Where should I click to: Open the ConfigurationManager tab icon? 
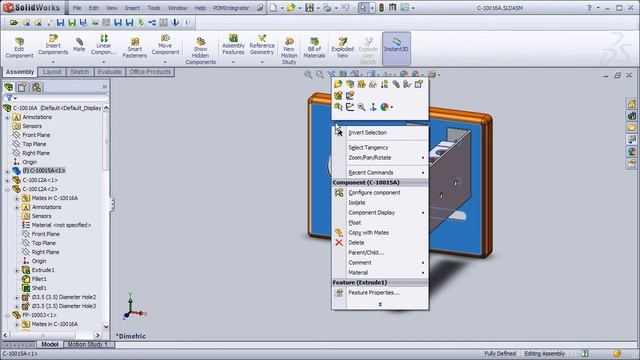(36, 87)
